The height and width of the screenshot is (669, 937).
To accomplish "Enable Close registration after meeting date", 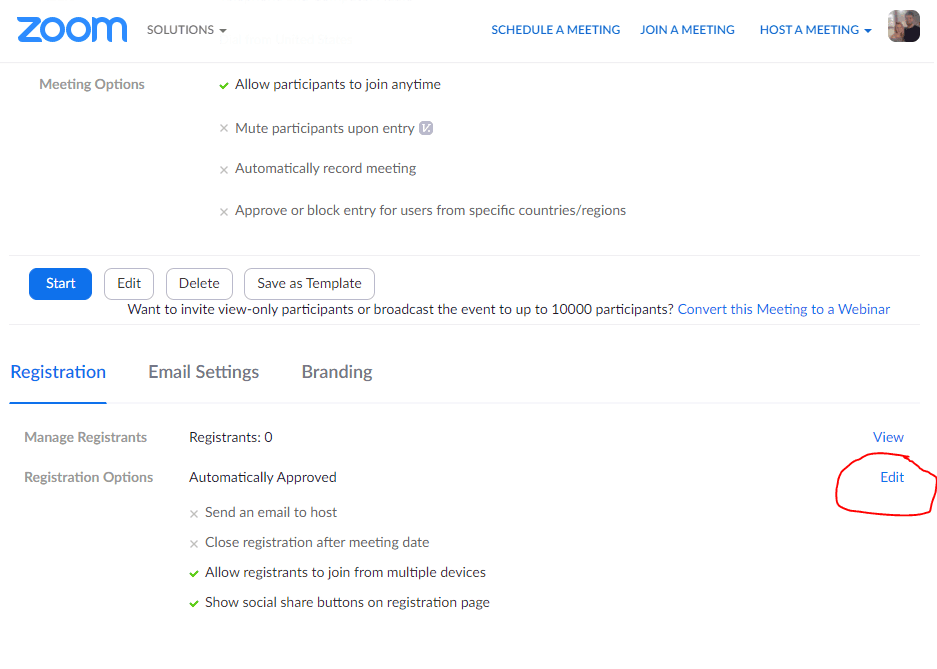I will [193, 541].
